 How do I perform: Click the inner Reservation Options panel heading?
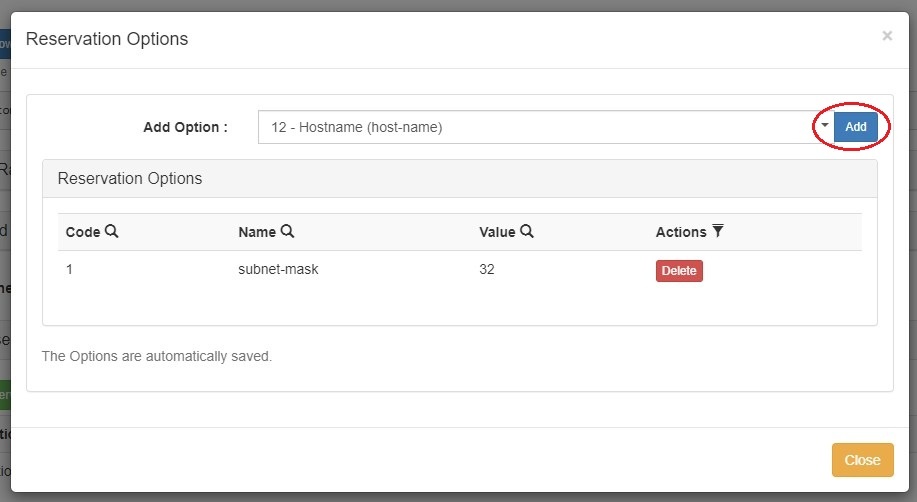[x=130, y=179]
